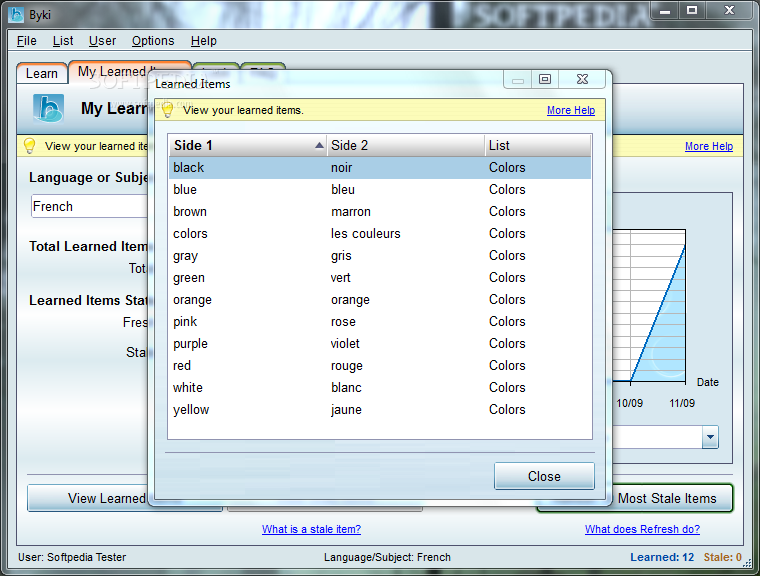Image resolution: width=760 pixels, height=576 pixels.
Task: Open the Options menu
Action: pos(153,41)
